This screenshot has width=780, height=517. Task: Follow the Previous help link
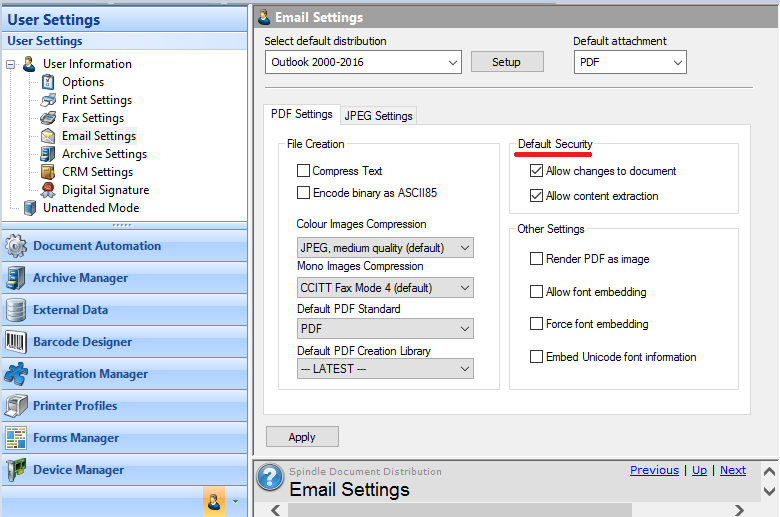pyautogui.click(x=654, y=470)
